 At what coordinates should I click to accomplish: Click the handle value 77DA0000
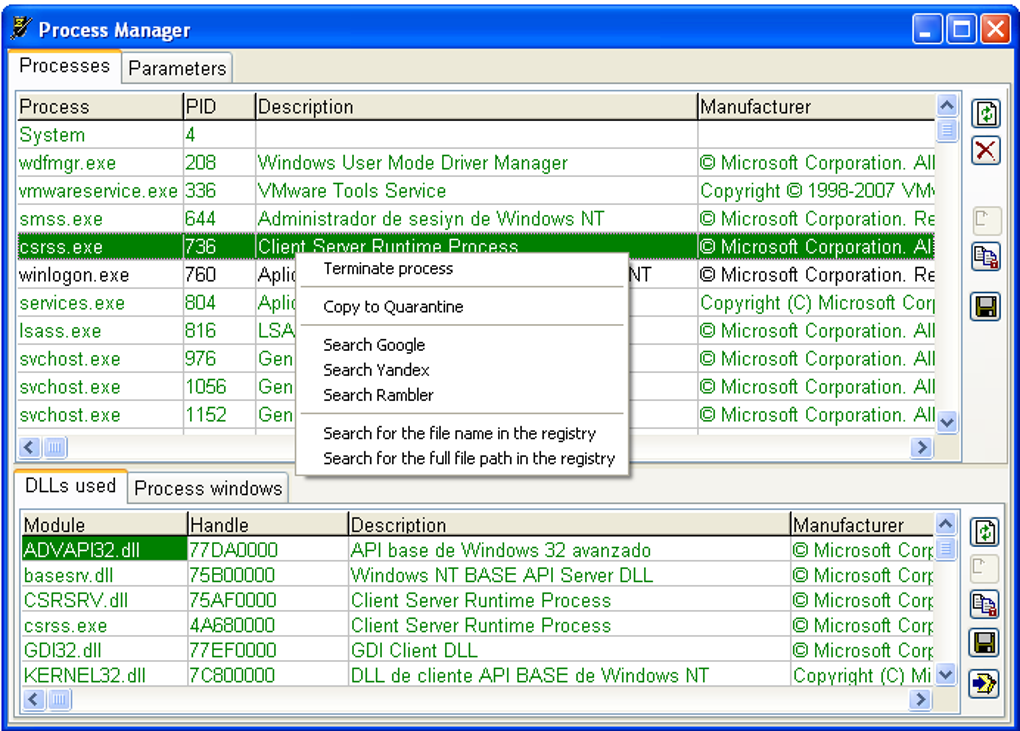pyautogui.click(x=233, y=550)
